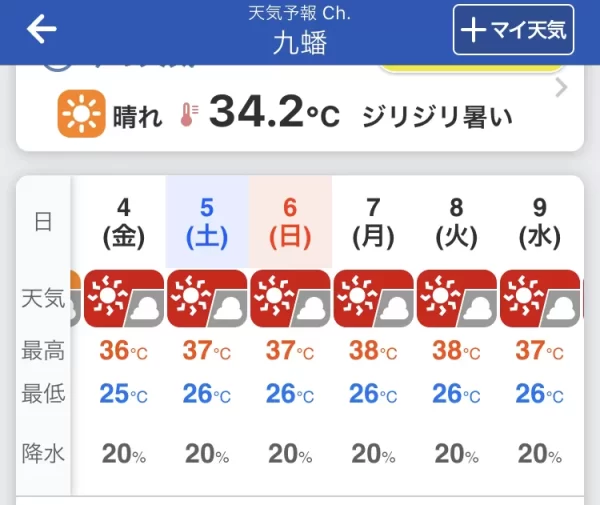This screenshot has height=505, width=600.
Task: Tap the red thermometer icon
Action: pos(189,114)
